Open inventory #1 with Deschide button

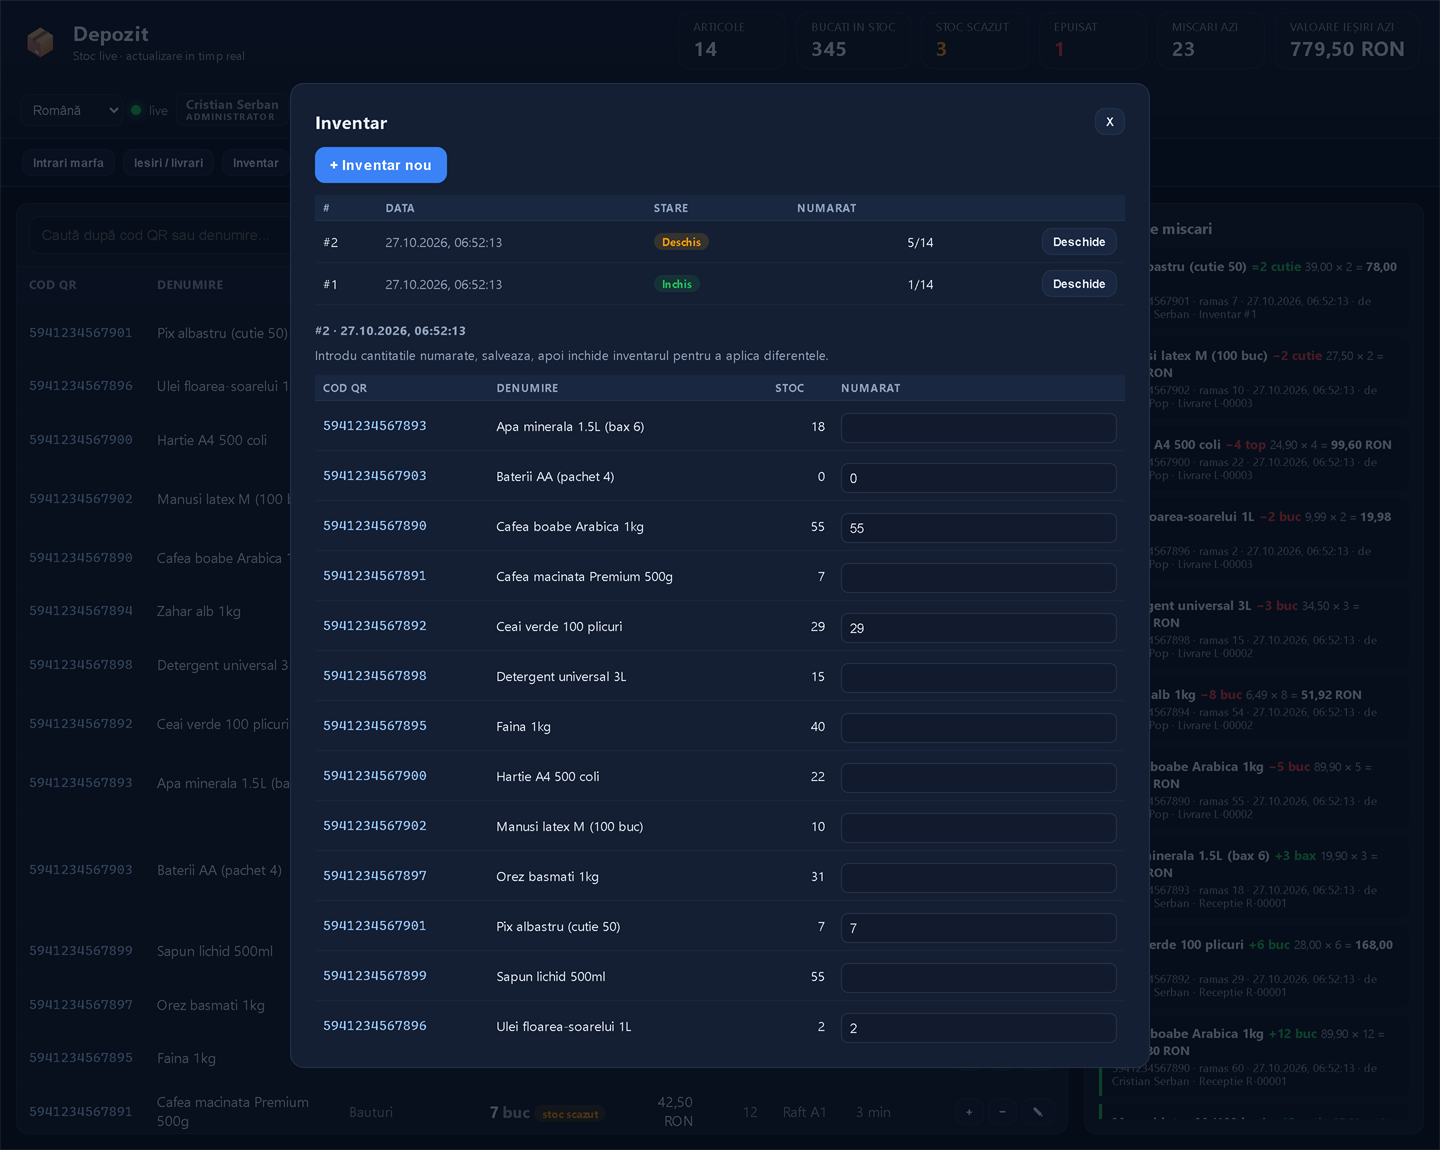1079,284
